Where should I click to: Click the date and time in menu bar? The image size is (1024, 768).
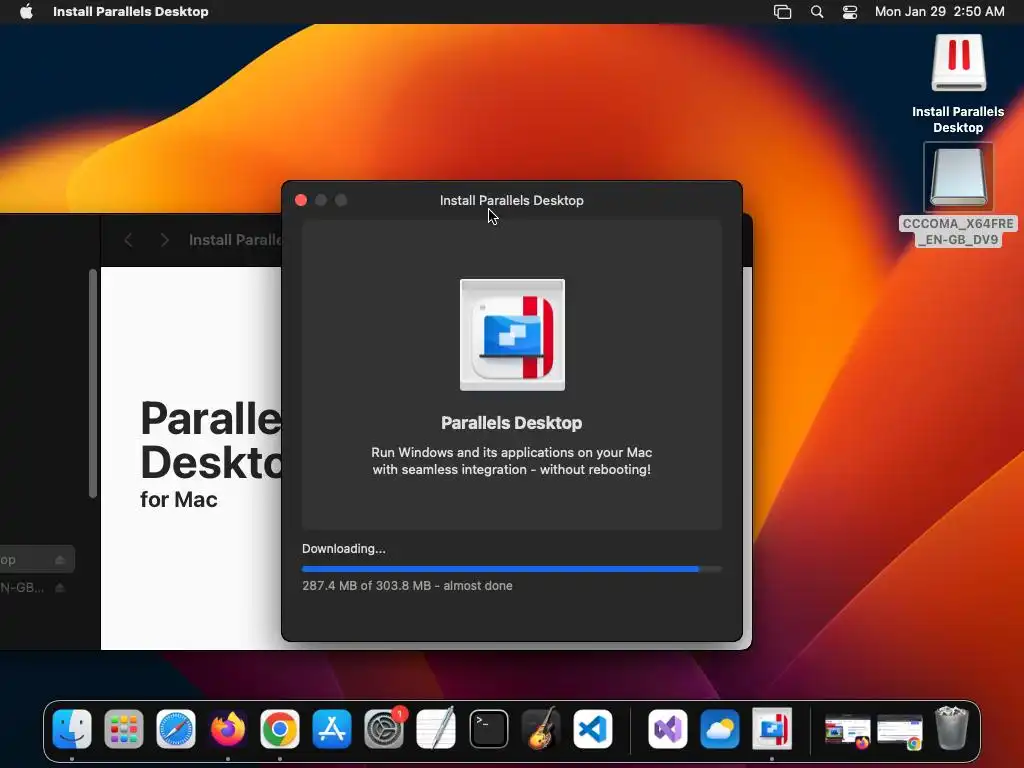[x=939, y=12]
